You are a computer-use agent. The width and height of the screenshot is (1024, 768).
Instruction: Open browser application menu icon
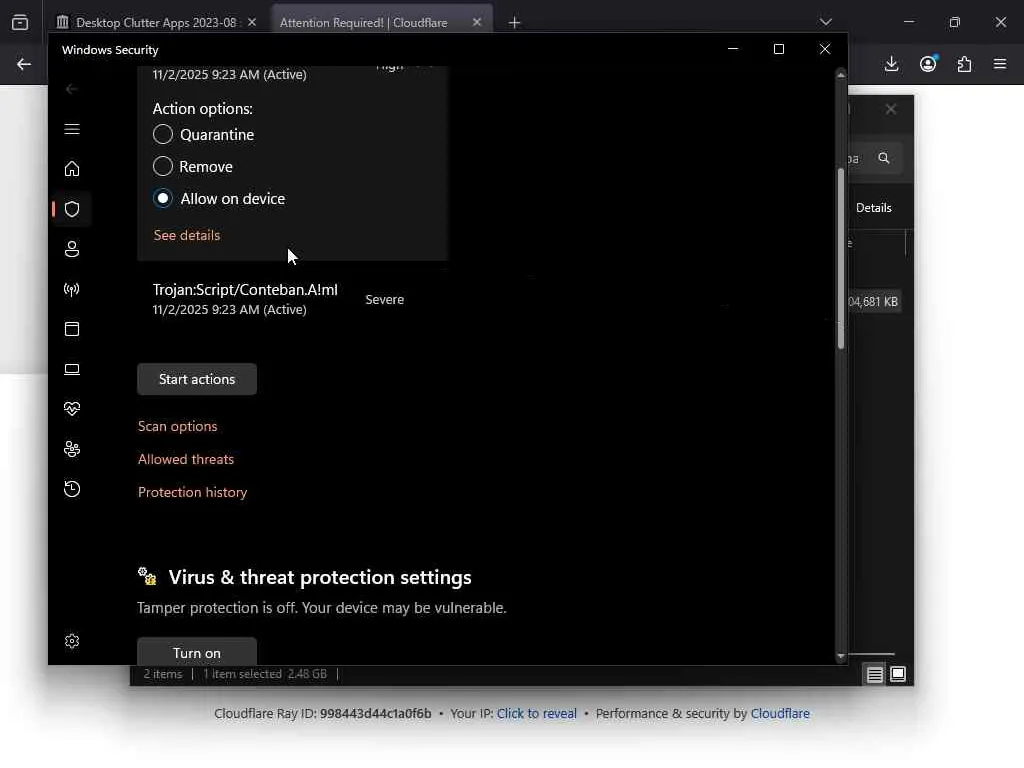1000,64
